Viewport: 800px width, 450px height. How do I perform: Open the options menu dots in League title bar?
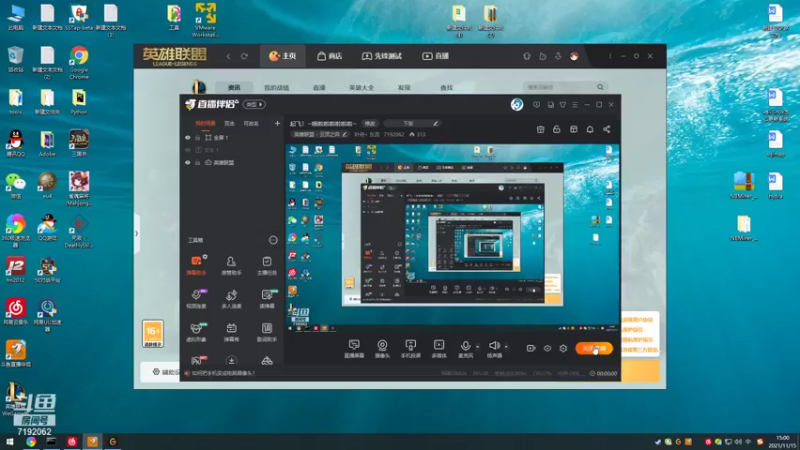[610, 56]
